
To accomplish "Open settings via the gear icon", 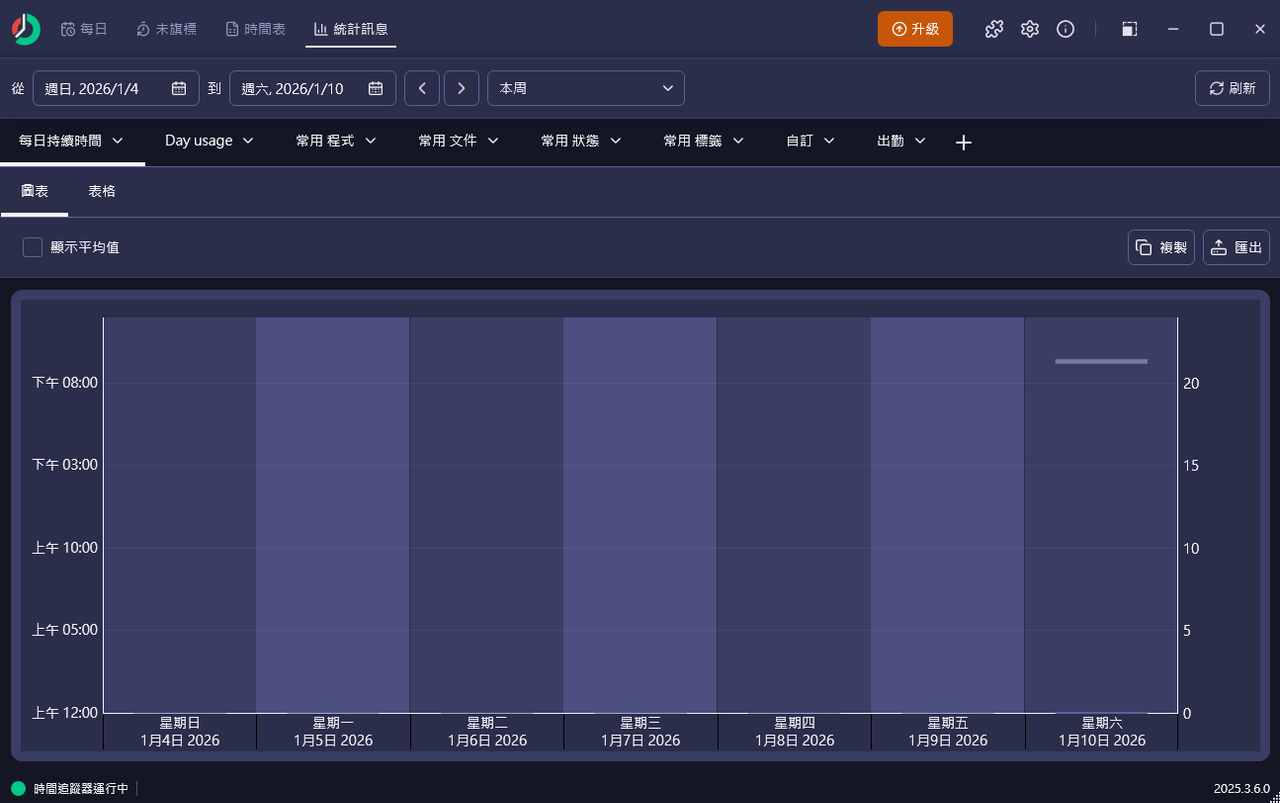I will point(1030,29).
